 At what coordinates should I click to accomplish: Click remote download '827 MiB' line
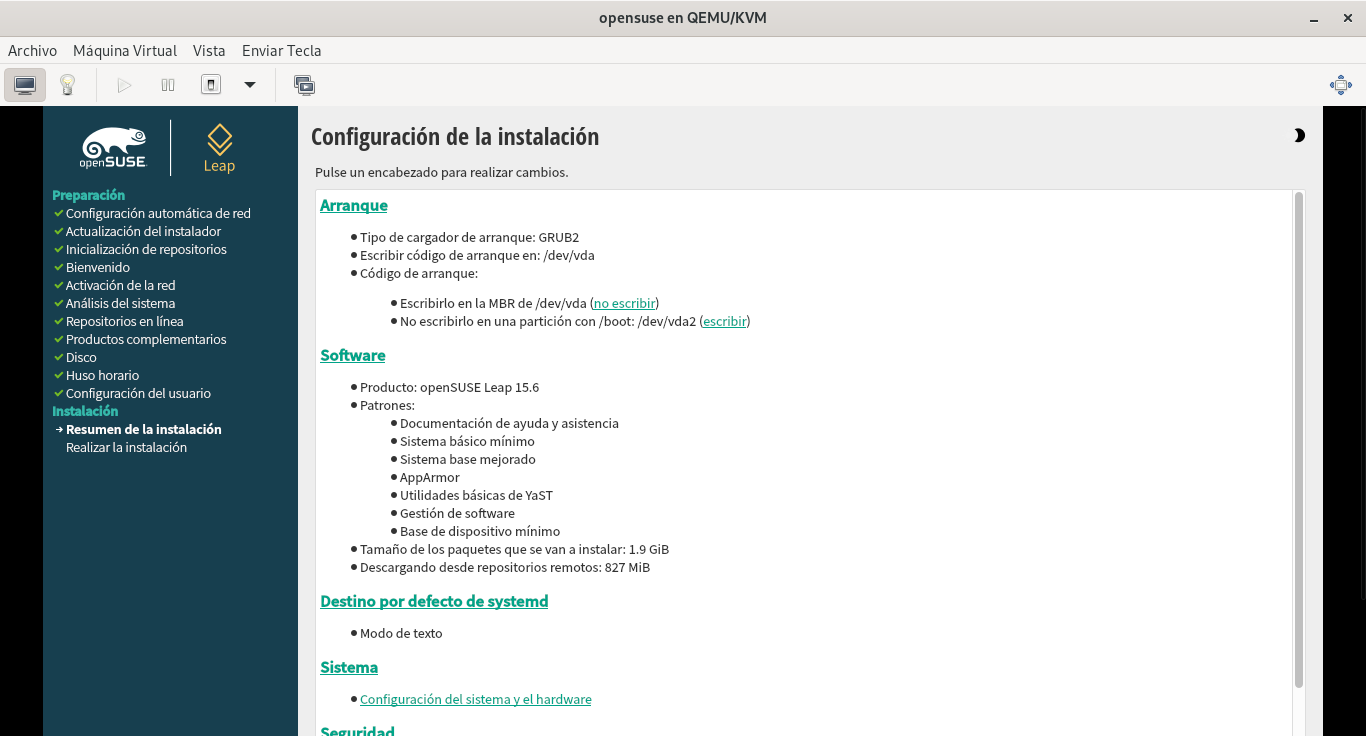click(505, 567)
